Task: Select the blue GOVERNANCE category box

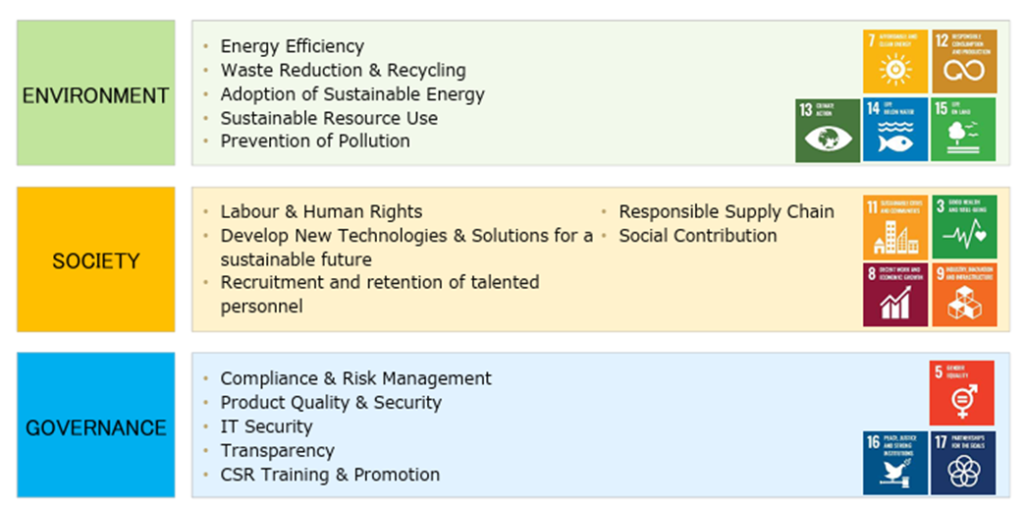Action: coord(96,425)
